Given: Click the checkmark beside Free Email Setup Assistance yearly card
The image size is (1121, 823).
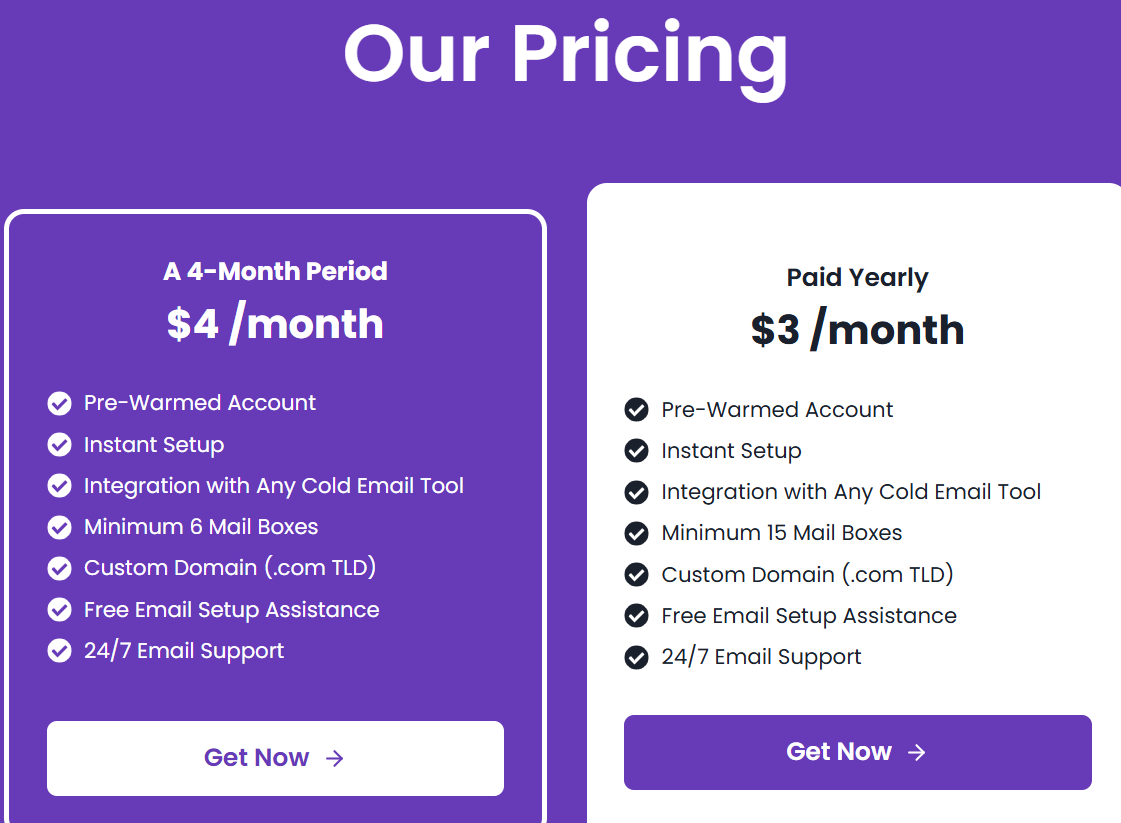Looking at the screenshot, I should click(637, 615).
